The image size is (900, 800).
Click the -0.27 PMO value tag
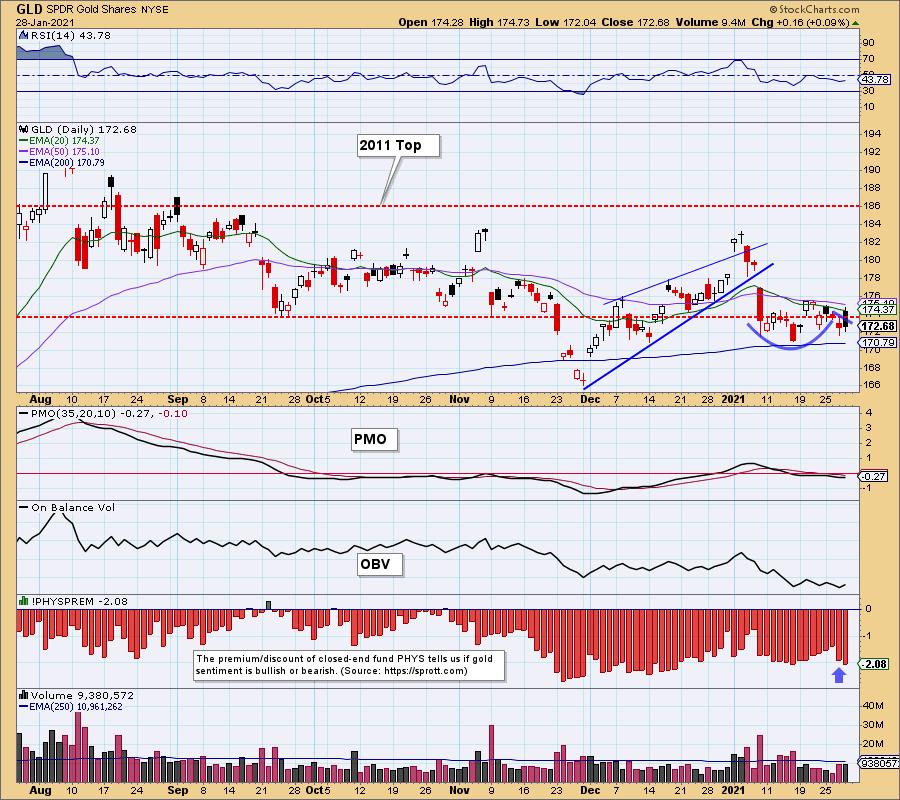click(x=874, y=476)
